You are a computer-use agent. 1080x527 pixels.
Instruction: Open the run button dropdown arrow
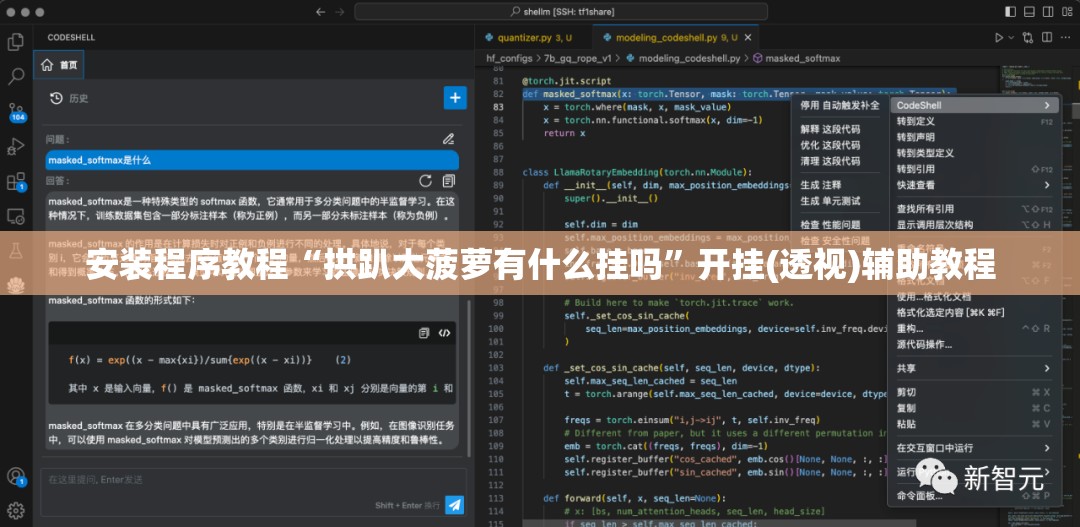[x=1011, y=38]
